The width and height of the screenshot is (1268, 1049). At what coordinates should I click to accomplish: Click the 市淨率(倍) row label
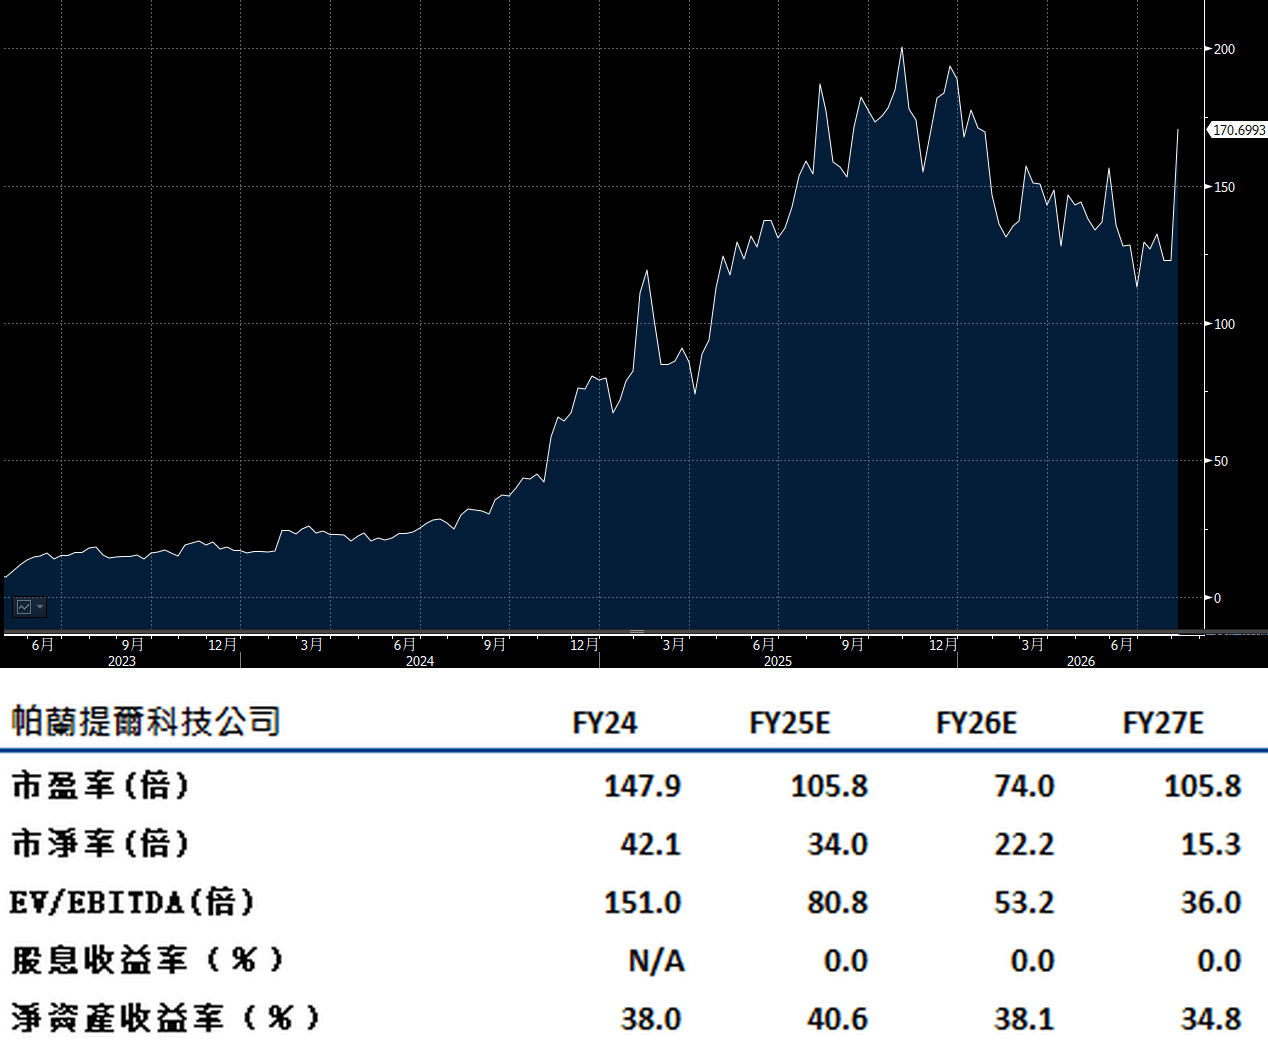coord(100,844)
